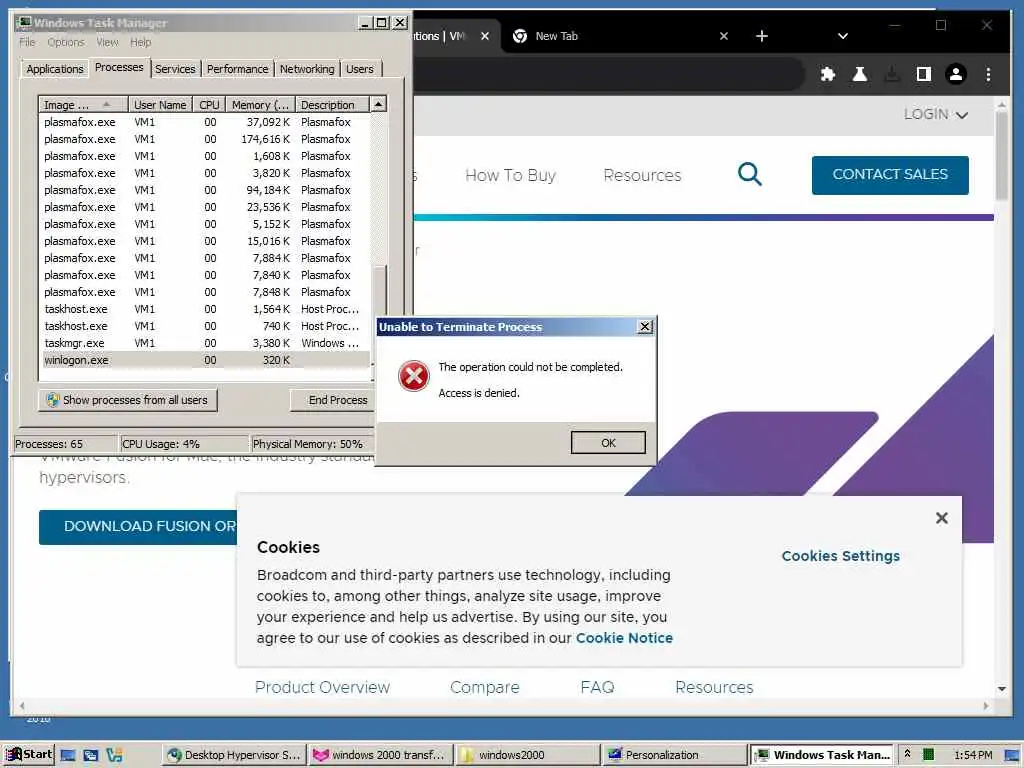
Task: Close the VMware browser tab
Action: 485,36
